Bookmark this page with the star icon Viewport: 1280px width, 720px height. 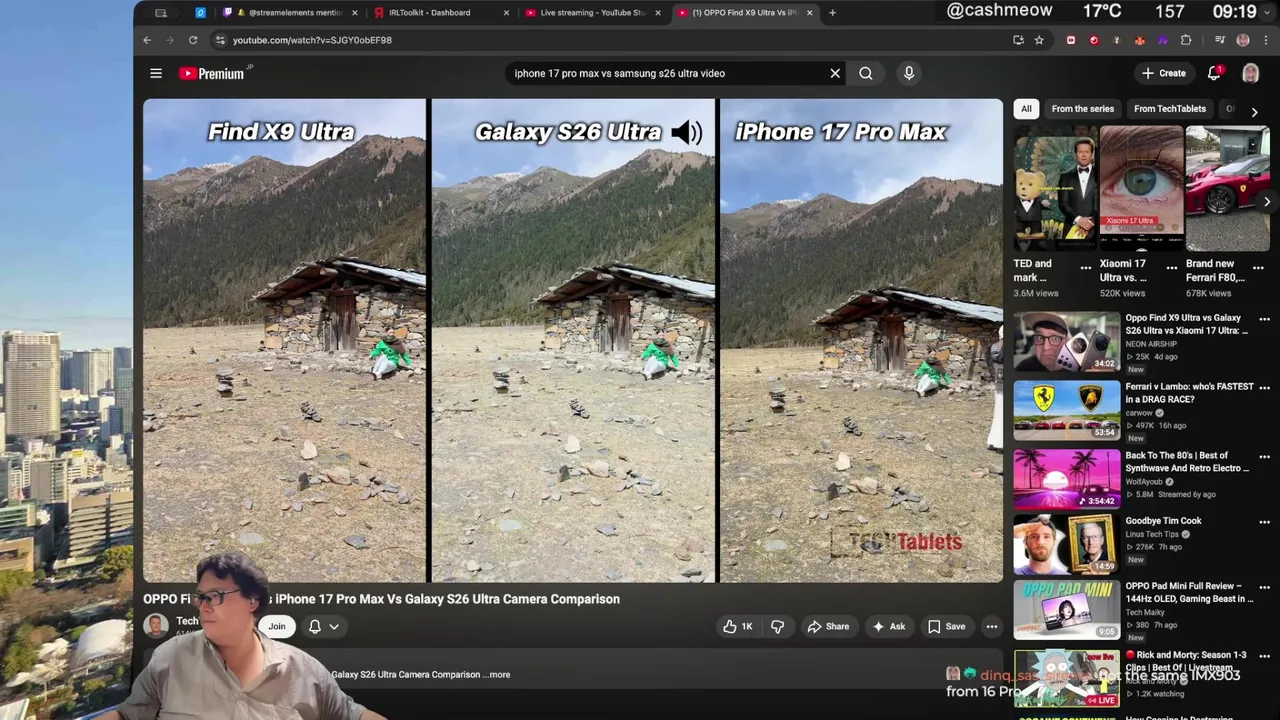coord(1039,40)
